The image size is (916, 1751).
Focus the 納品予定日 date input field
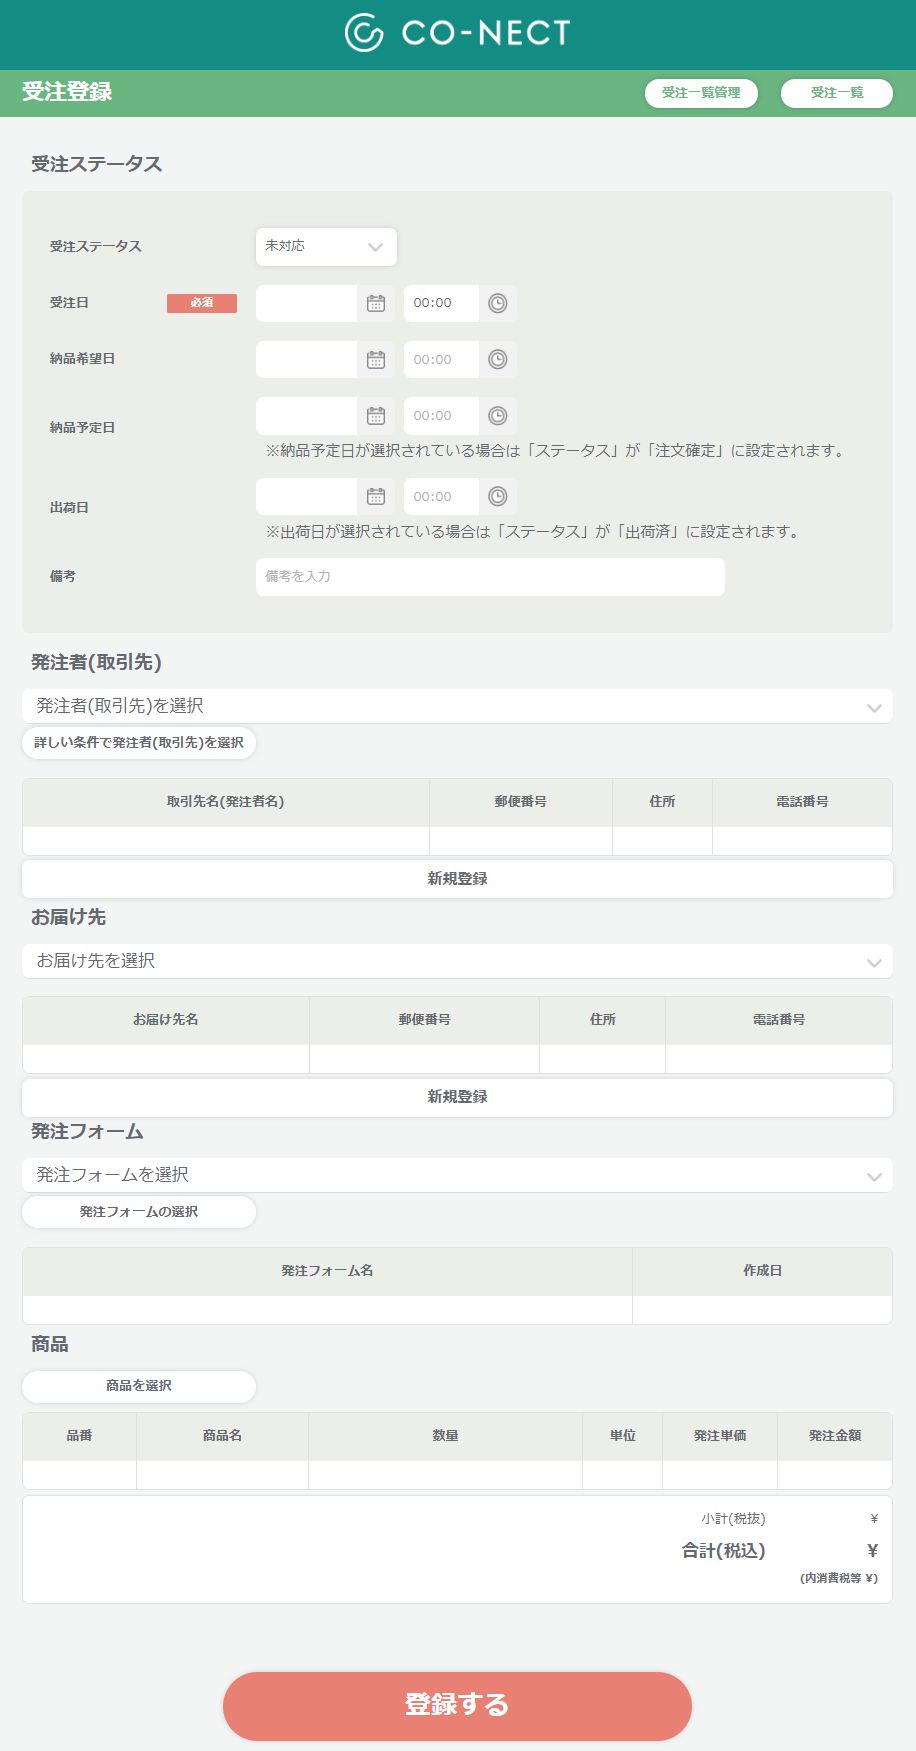coord(306,416)
